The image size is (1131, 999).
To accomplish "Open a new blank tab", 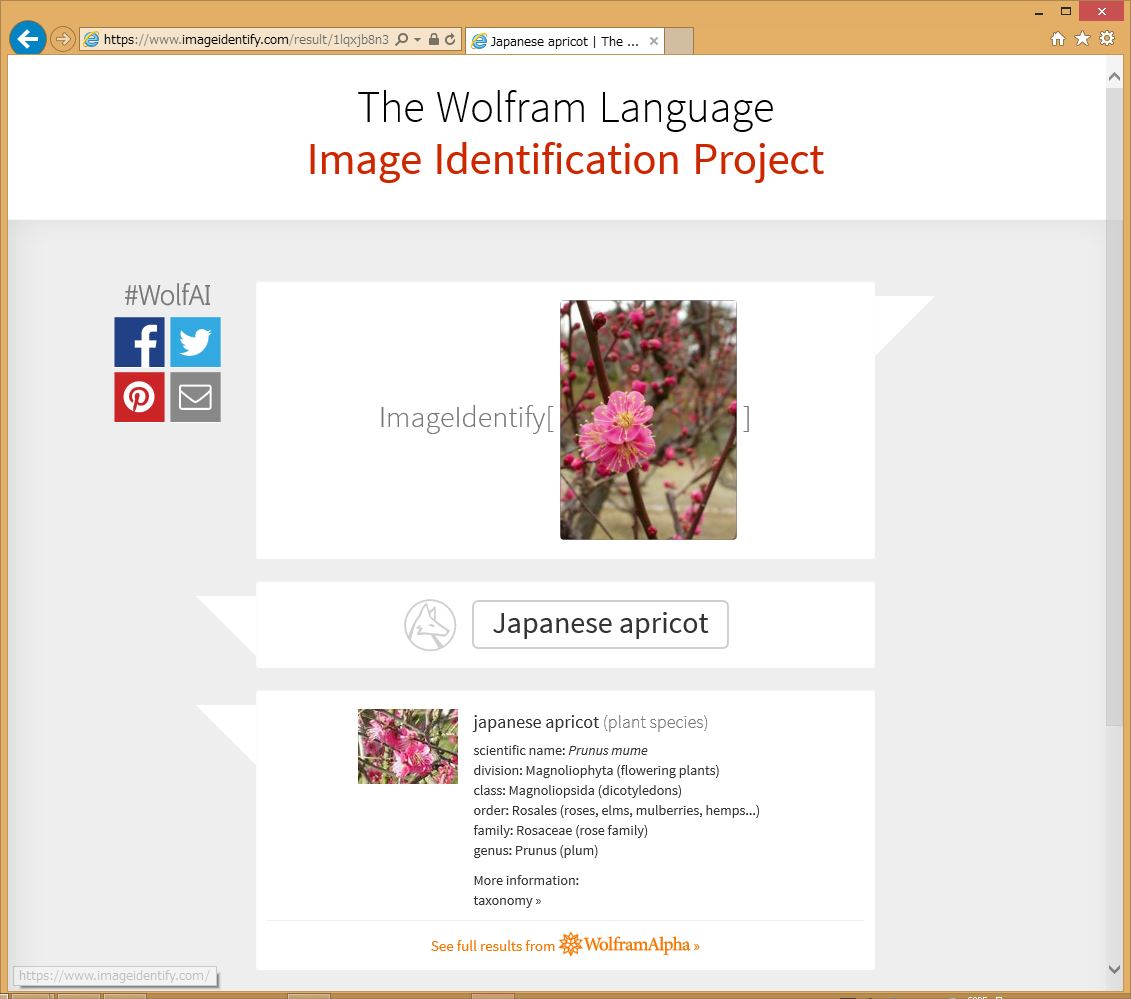I will point(679,41).
